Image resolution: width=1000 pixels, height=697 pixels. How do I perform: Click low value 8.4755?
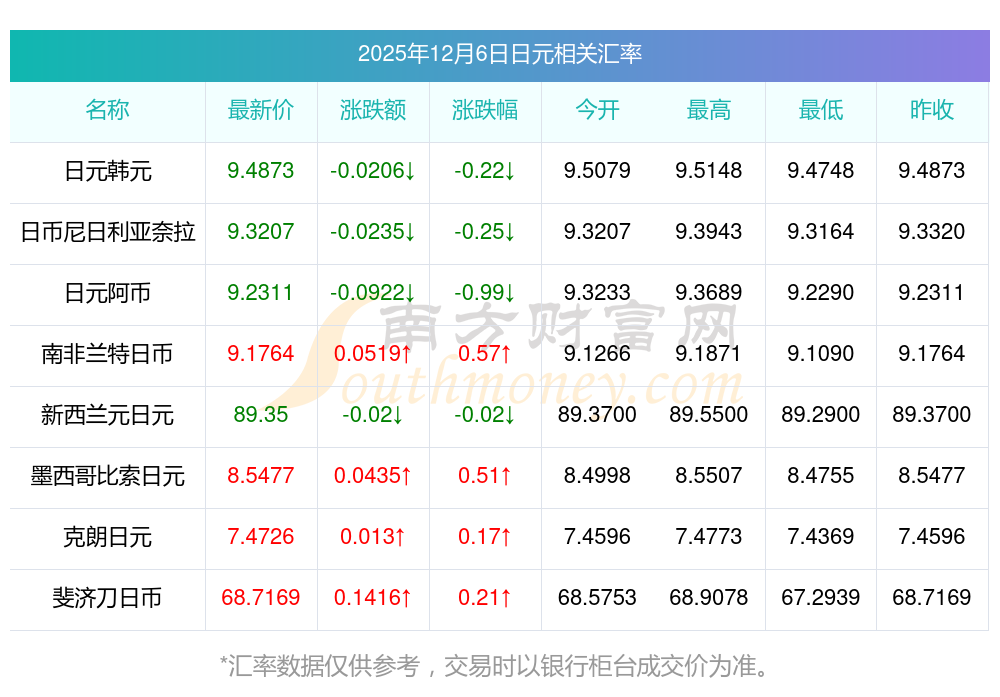point(821,475)
